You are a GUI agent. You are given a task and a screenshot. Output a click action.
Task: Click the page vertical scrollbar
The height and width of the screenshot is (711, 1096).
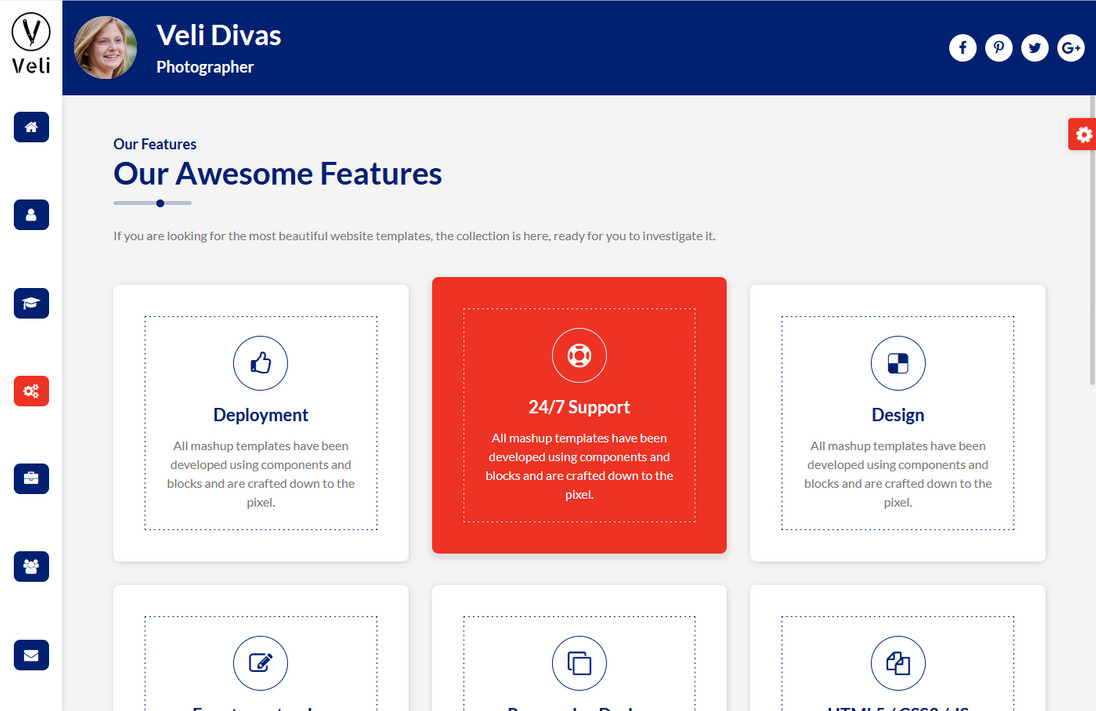tap(1092, 239)
